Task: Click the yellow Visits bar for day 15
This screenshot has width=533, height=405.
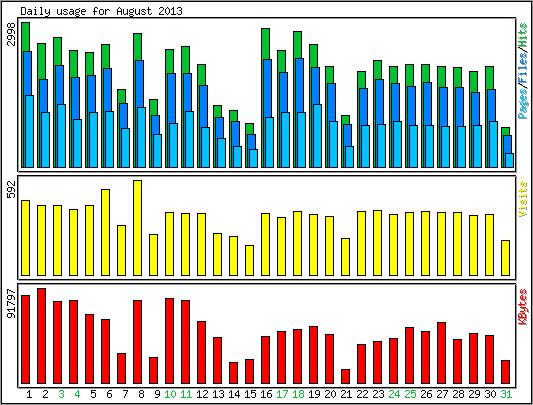Action: 250,260
